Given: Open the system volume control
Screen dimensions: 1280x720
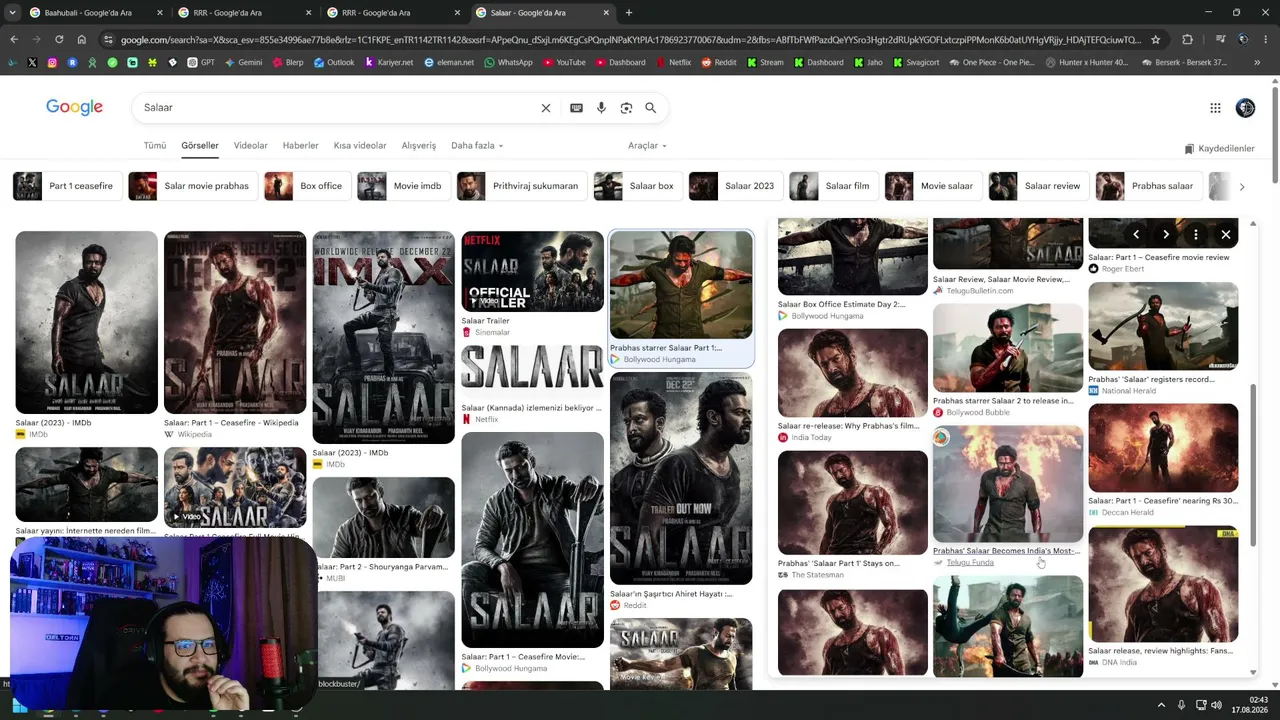Looking at the screenshot, I should point(1216,705).
